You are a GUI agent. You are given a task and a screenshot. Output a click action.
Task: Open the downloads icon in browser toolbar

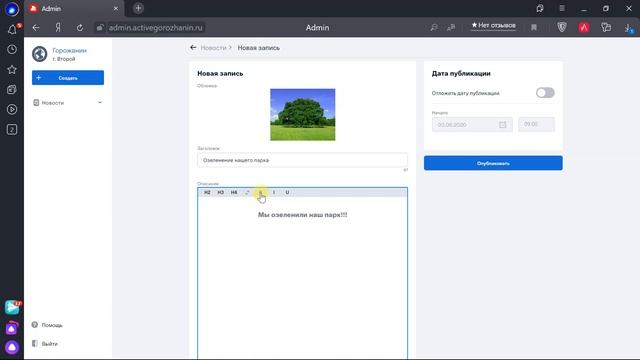628,28
